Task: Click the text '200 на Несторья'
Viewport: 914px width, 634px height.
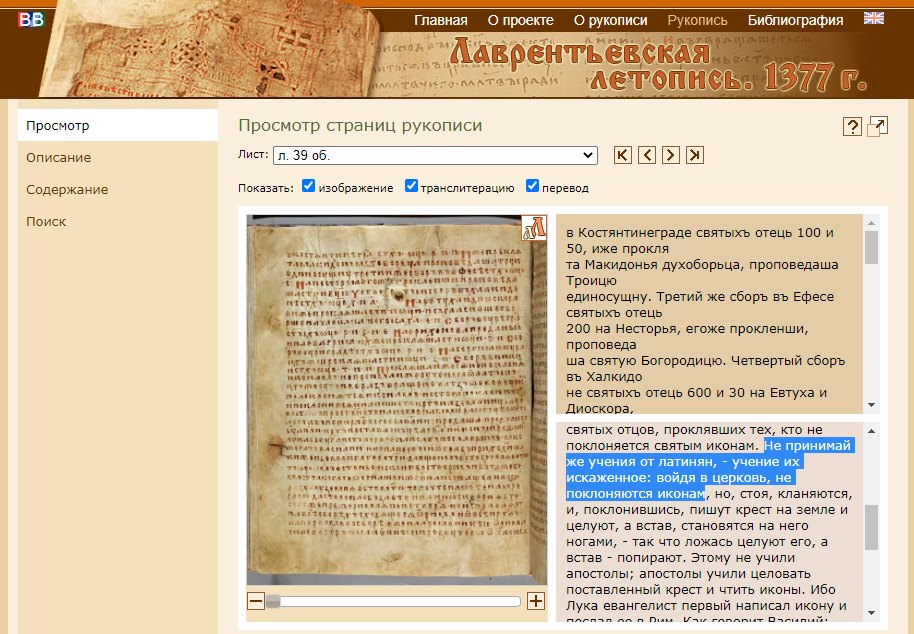Action: [621, 329]
